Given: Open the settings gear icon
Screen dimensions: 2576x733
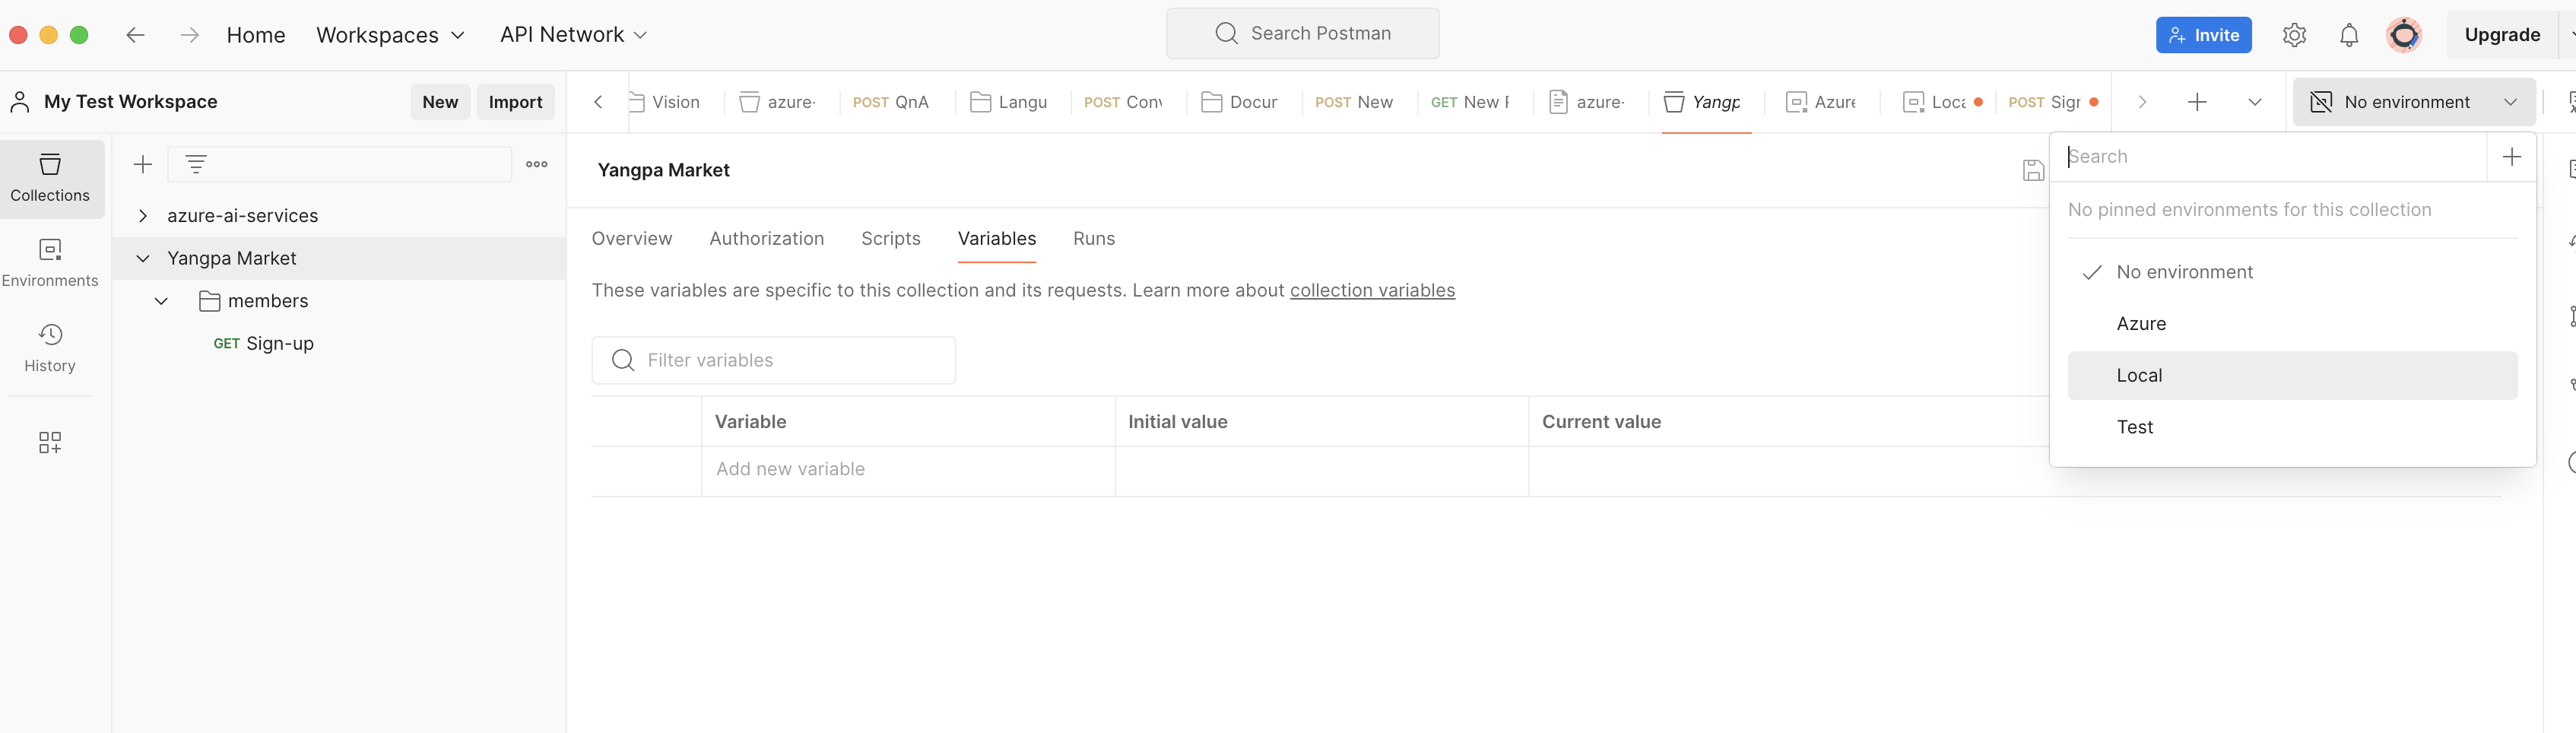Looking at the screenshot, I should [x=2294, y=35].
